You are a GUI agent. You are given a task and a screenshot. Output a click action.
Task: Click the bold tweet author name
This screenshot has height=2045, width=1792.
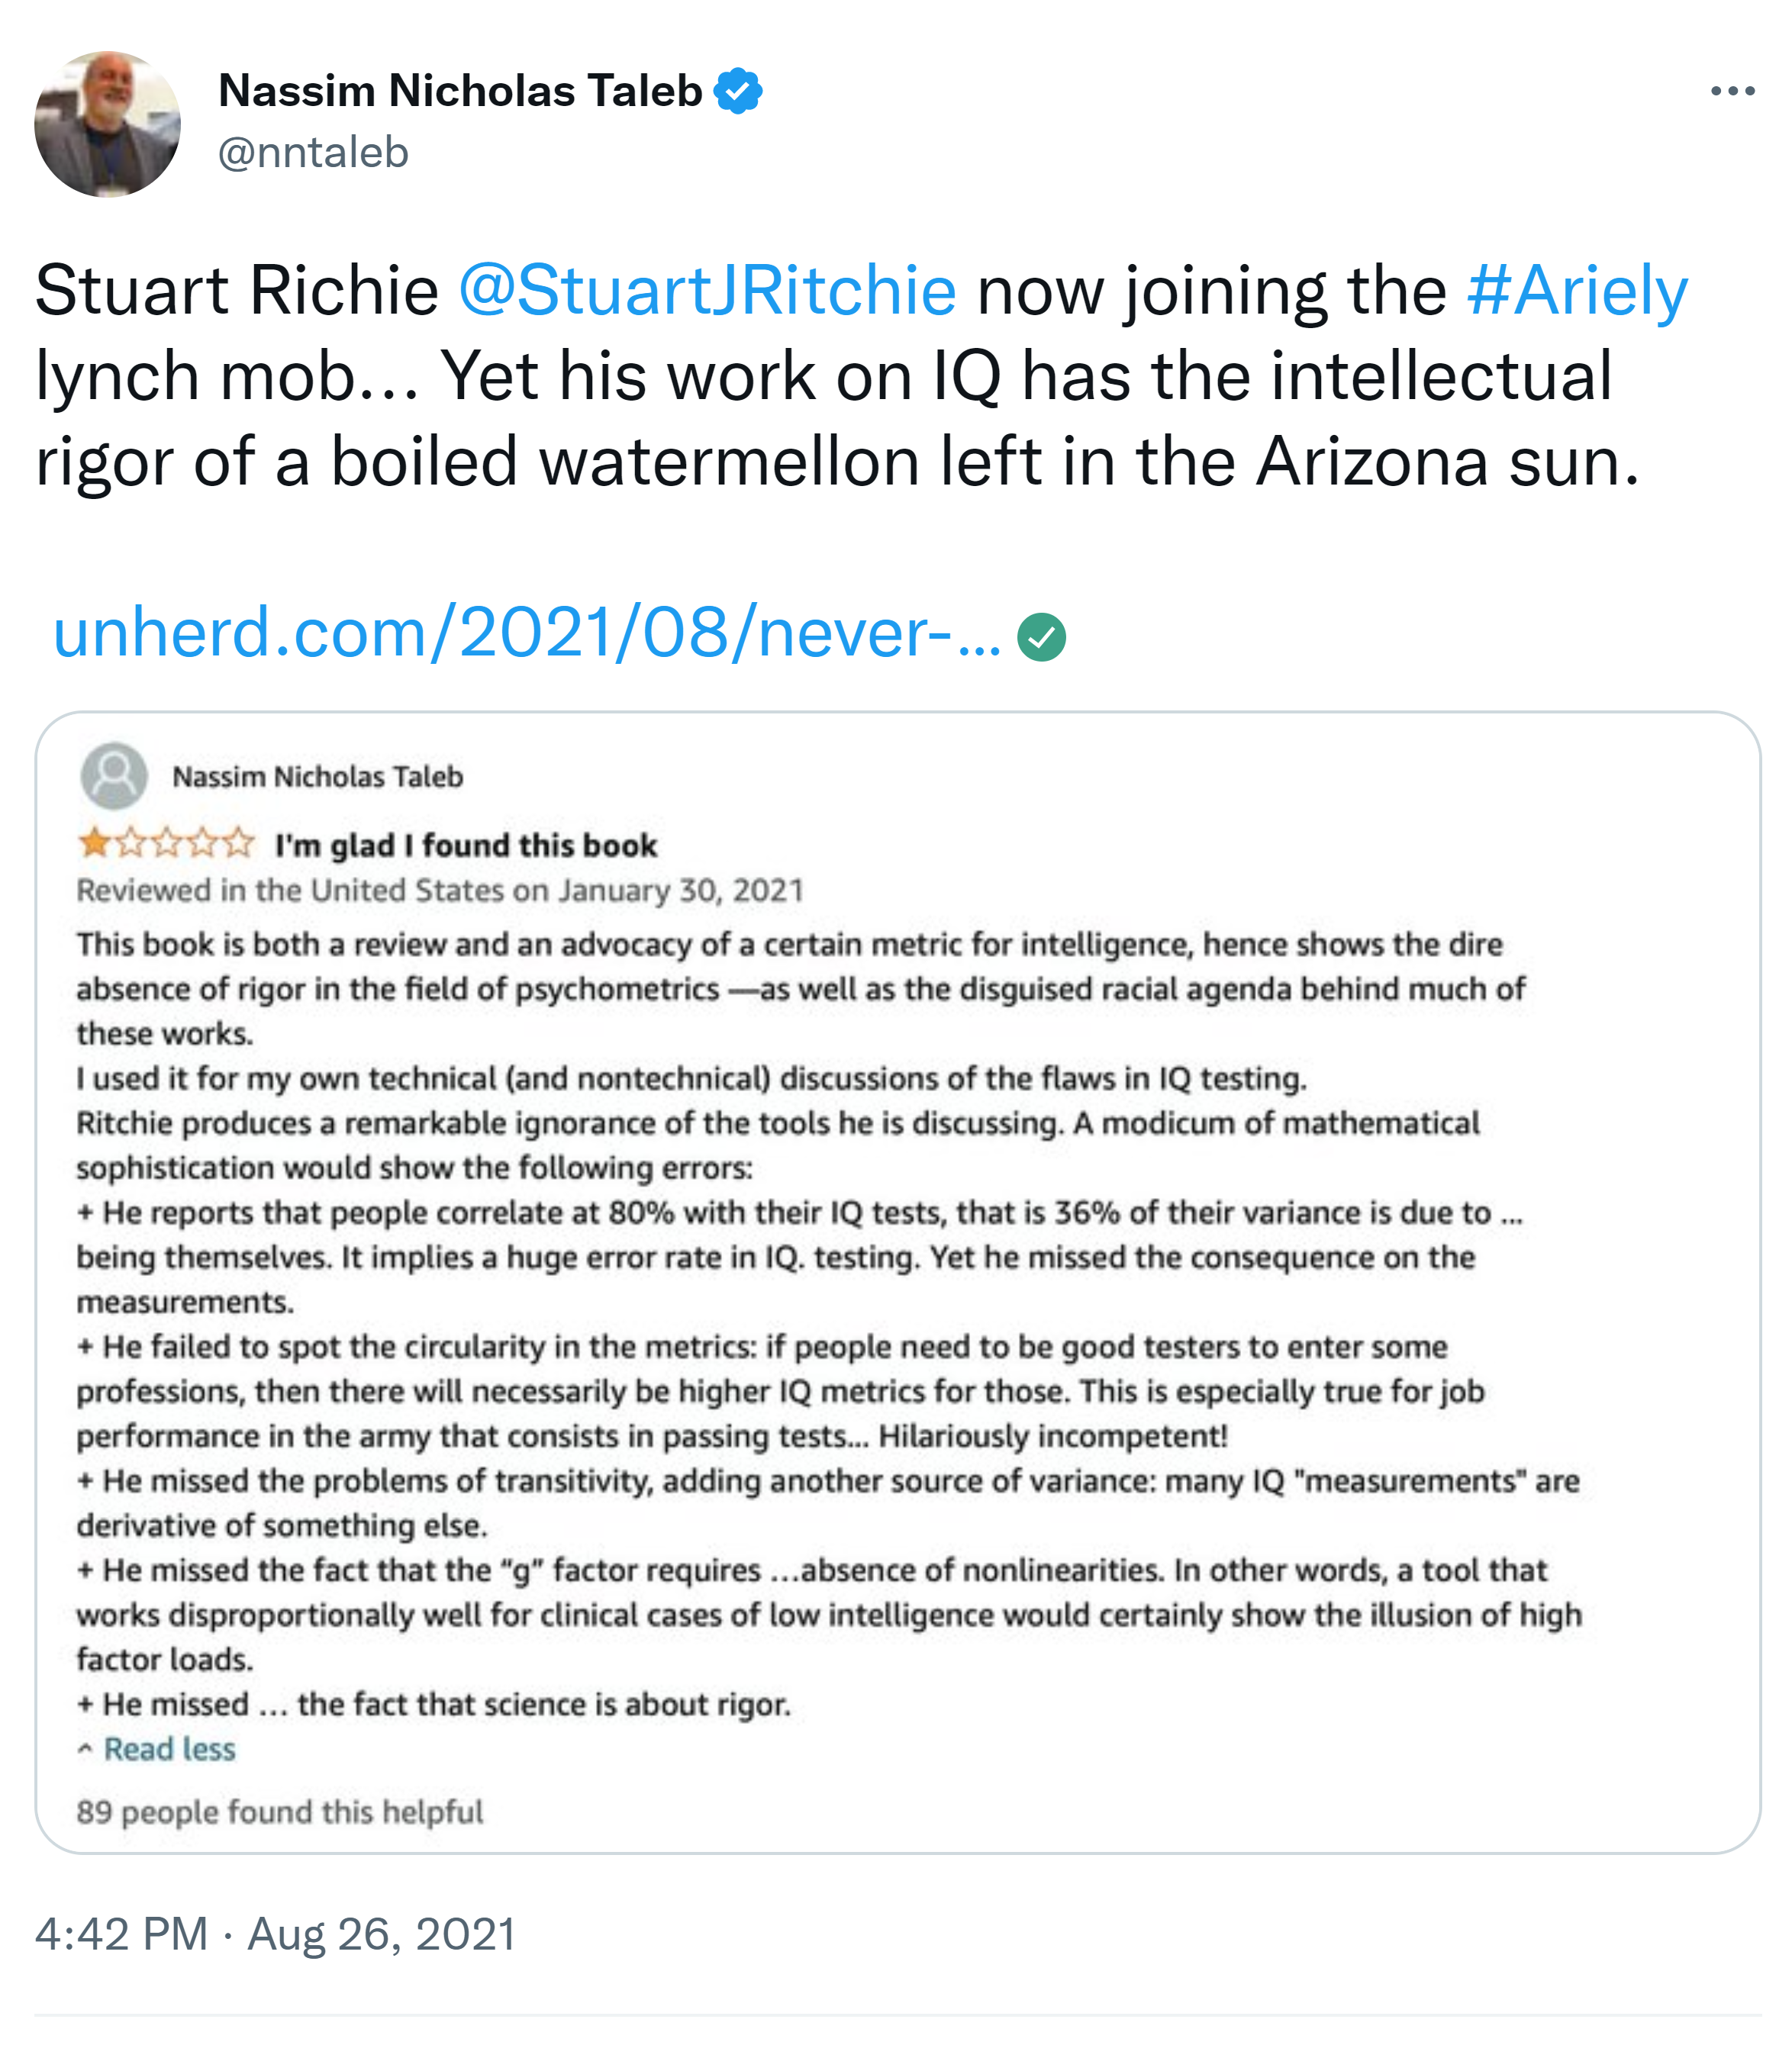click(x=460, y=91)
